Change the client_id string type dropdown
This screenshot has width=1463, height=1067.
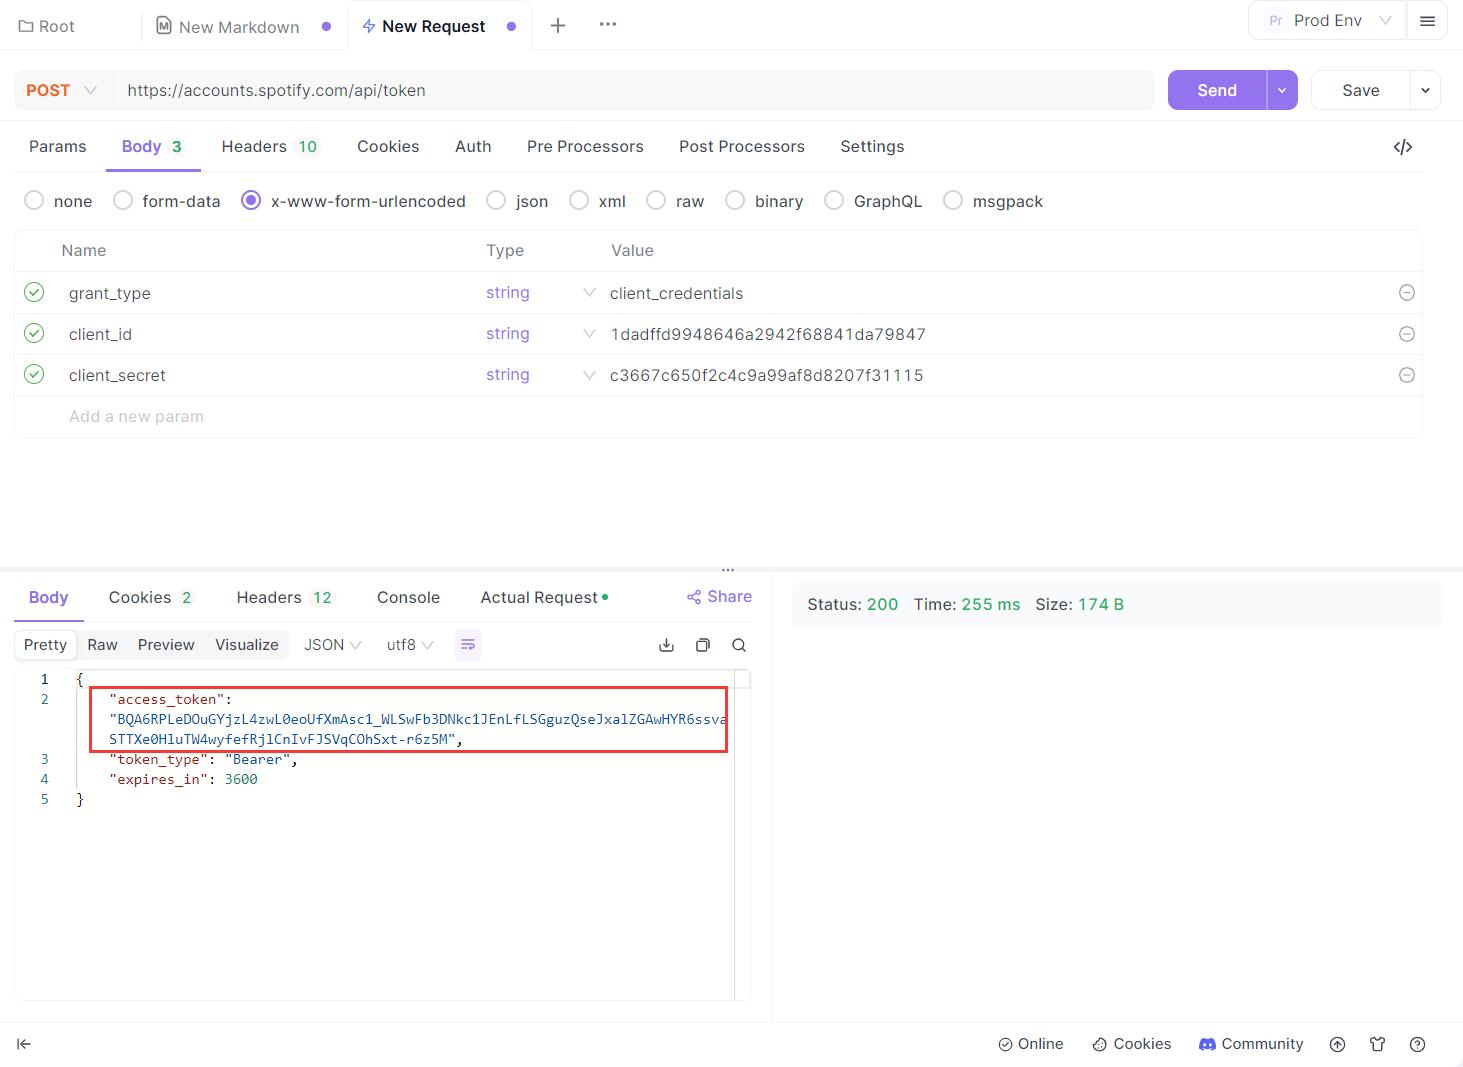click(x=540, y=334)
